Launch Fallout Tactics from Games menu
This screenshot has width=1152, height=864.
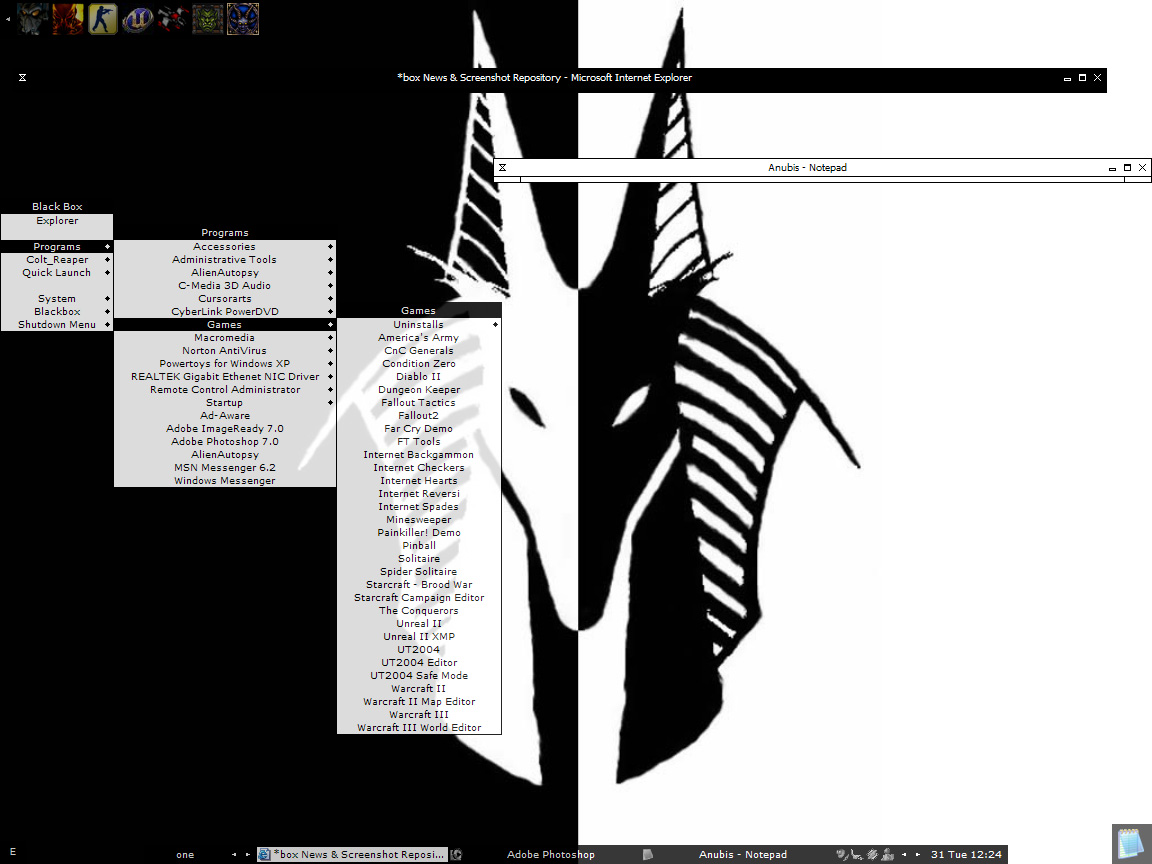coord(419,403)
